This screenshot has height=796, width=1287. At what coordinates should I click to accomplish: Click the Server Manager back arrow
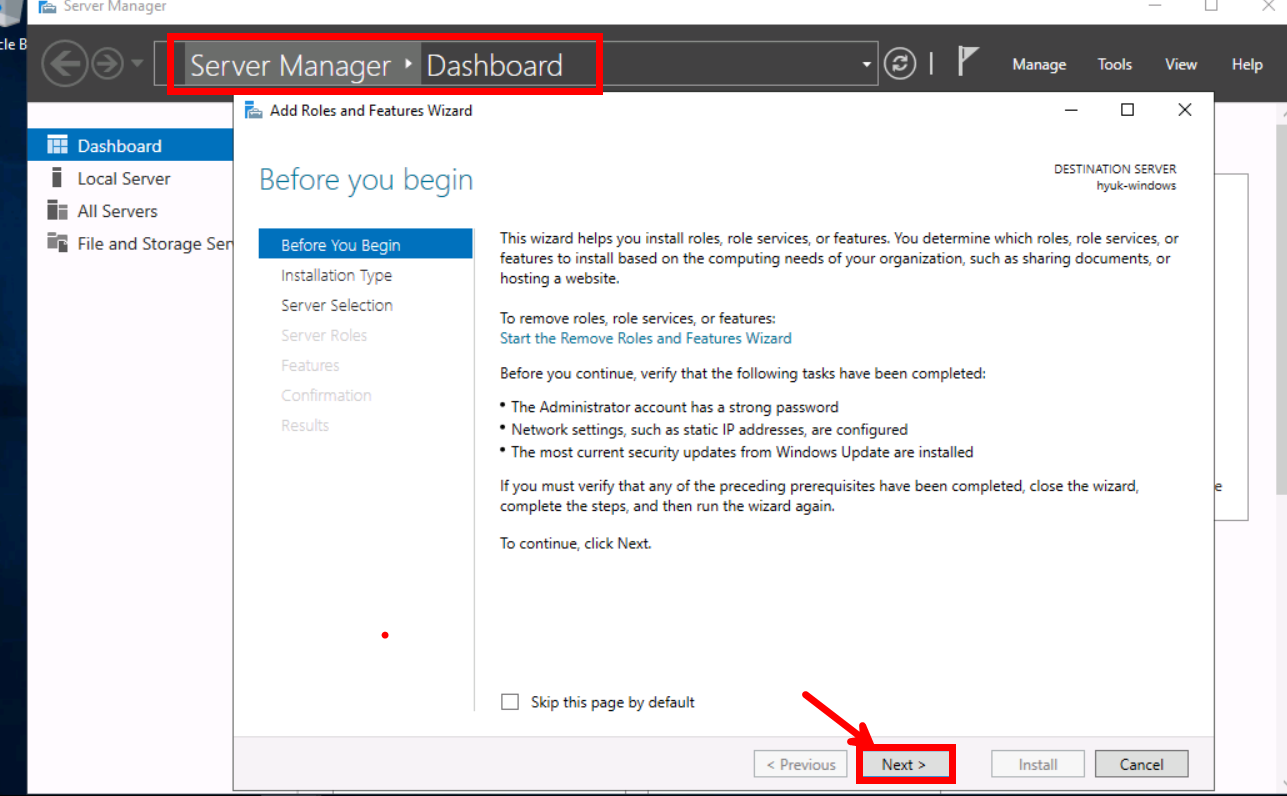[x=65, y=65]
